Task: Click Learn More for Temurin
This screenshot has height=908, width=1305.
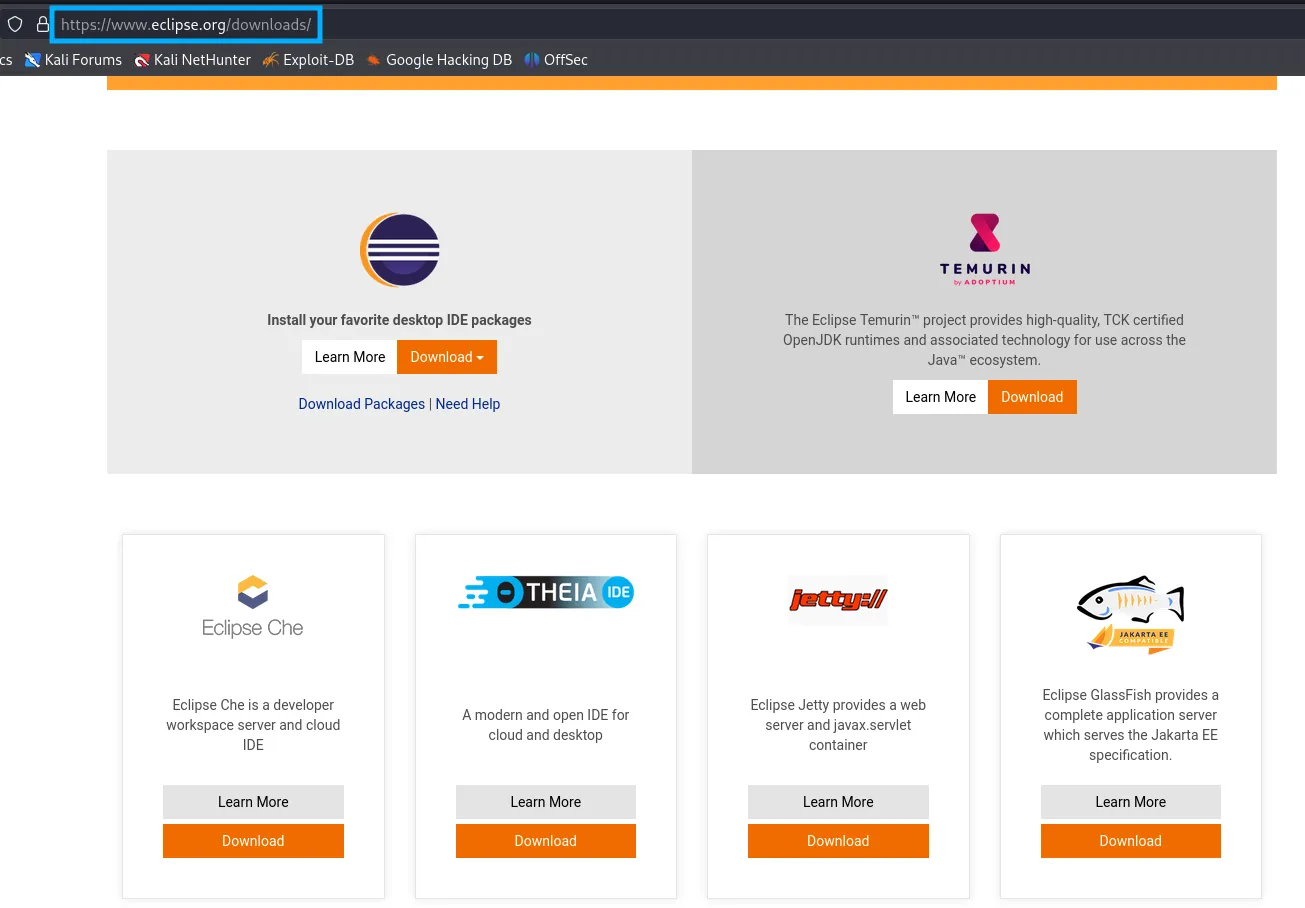Action: coord(940,397)
